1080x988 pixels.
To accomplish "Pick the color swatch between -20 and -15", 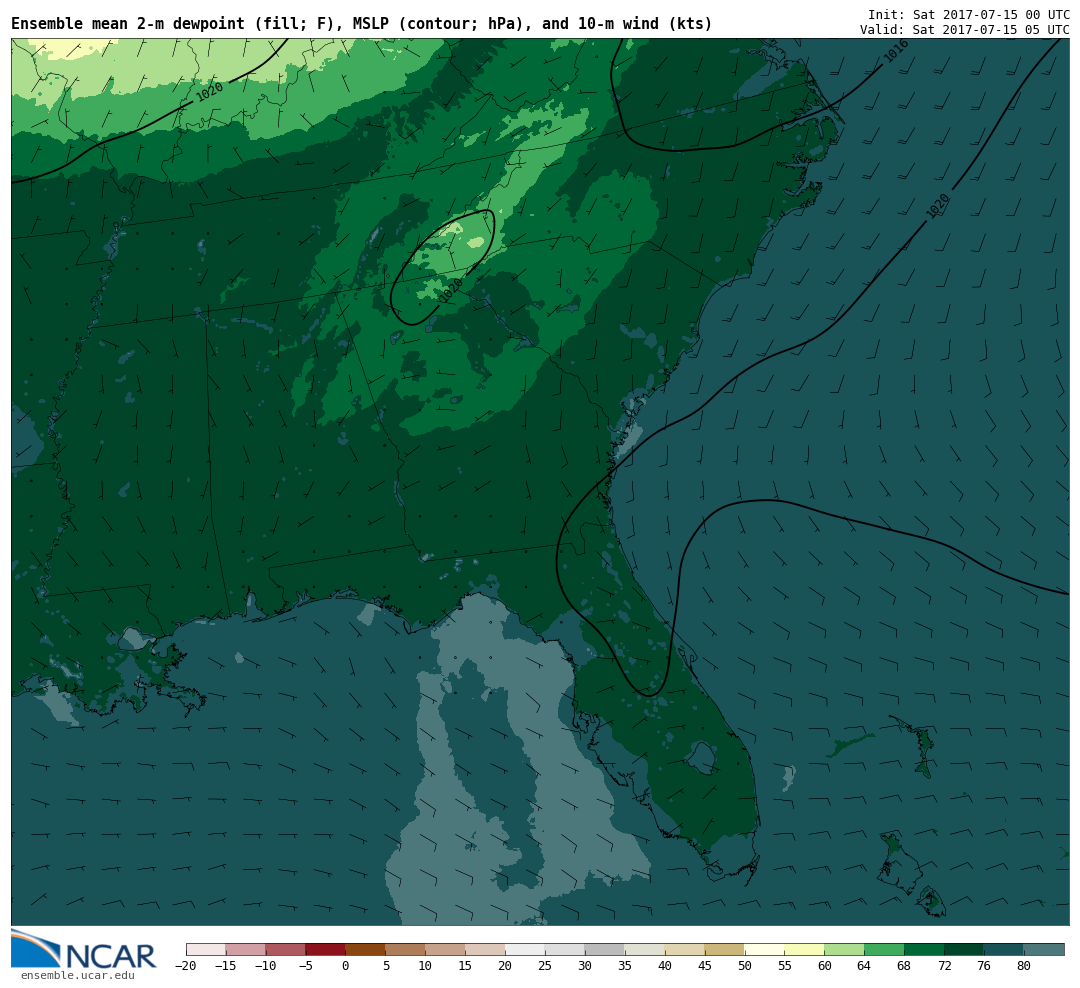I will (x=205, y=949).
